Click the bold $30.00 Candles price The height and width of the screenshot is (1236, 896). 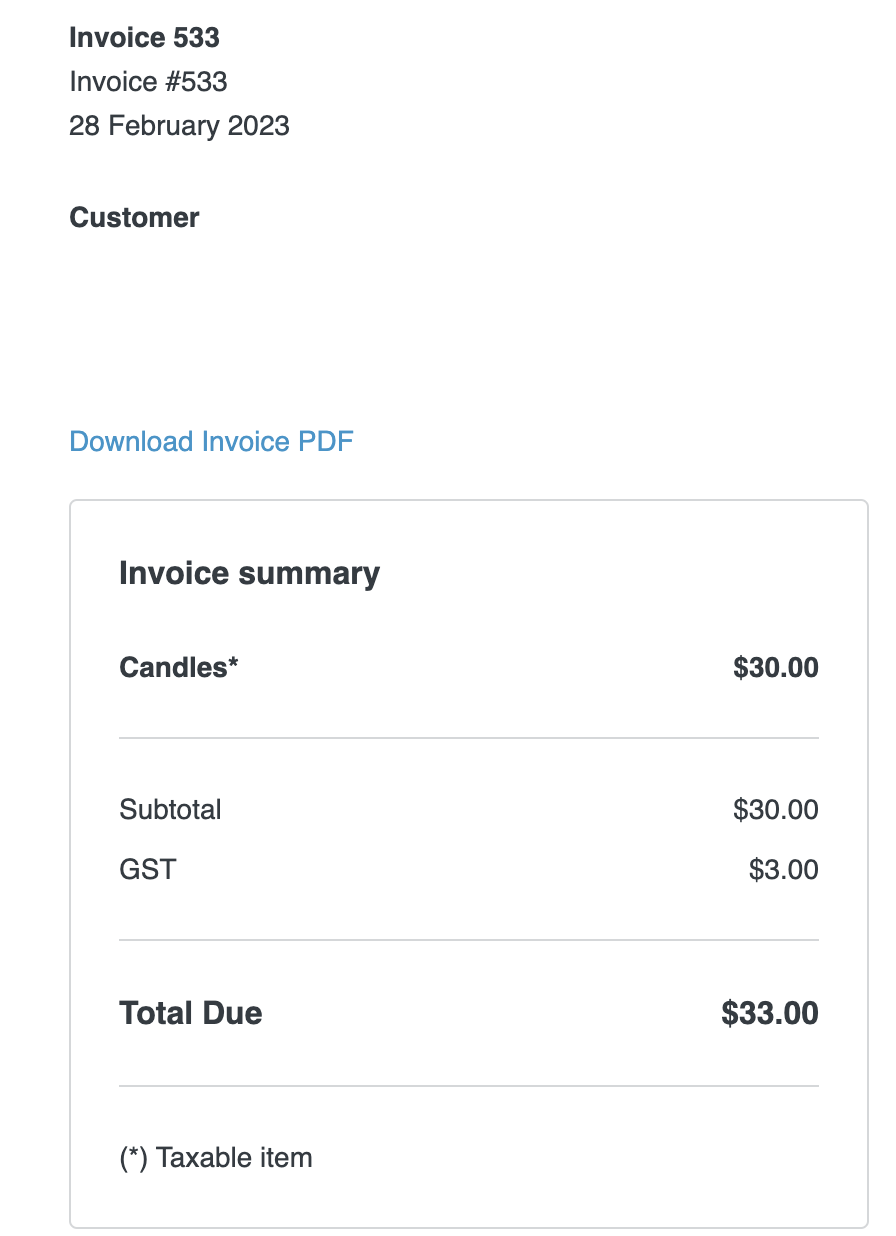[x=775, y=667]
